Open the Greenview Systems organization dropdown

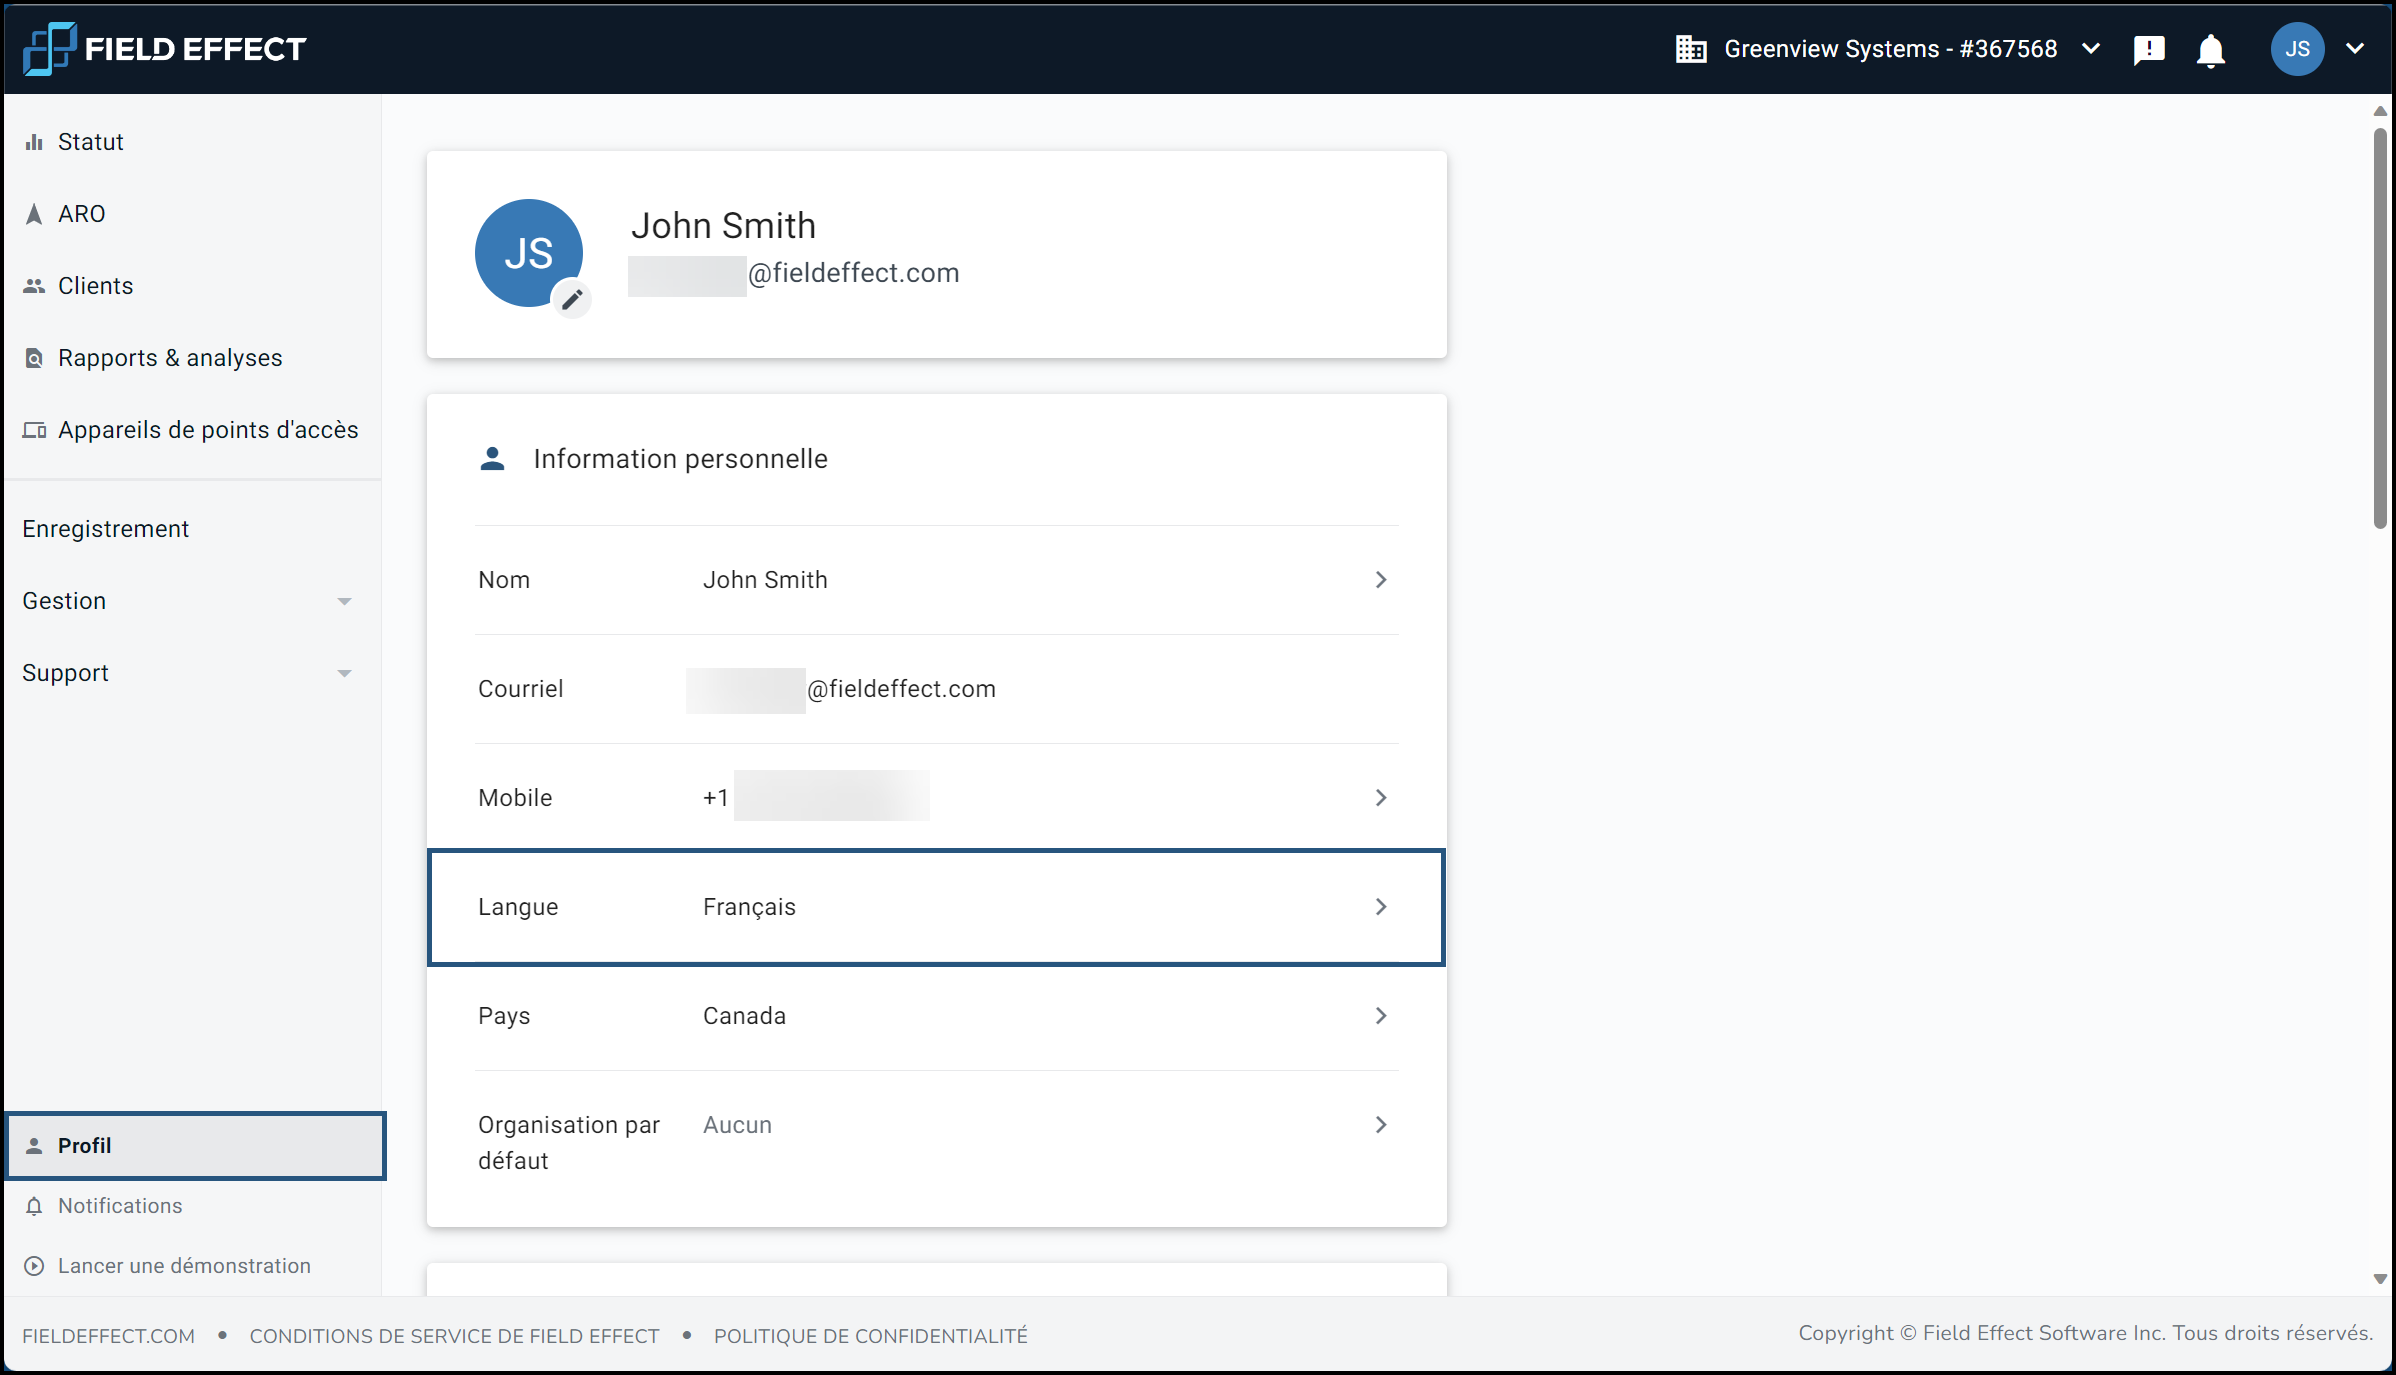(x=1890, y=49)
